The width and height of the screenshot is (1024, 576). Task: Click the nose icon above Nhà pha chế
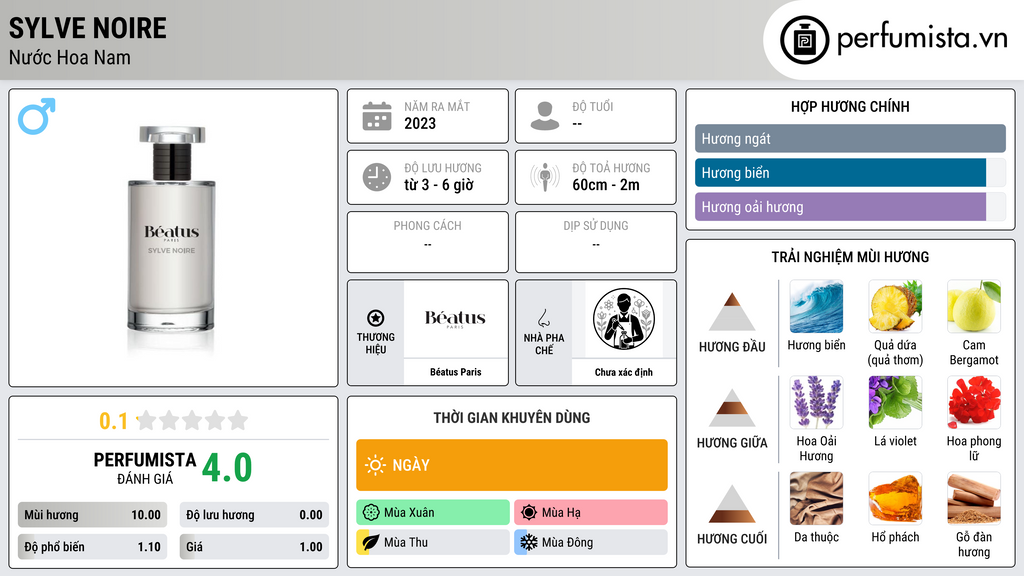pyautogui.click(x=543, y=318)
